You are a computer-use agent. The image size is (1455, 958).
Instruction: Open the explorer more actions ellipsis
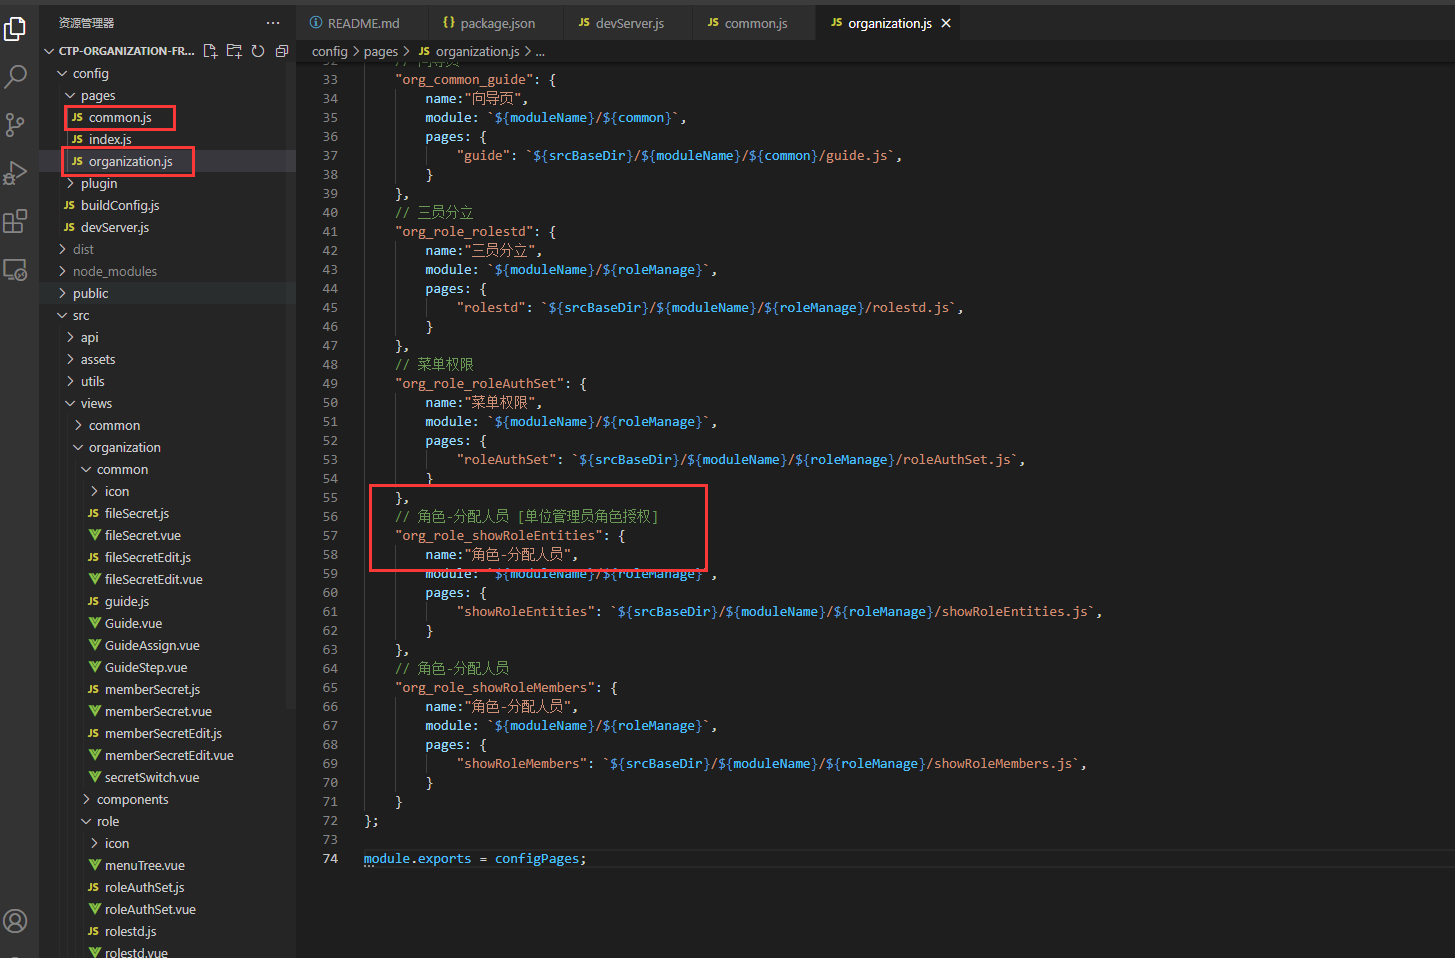click(273, 22)
